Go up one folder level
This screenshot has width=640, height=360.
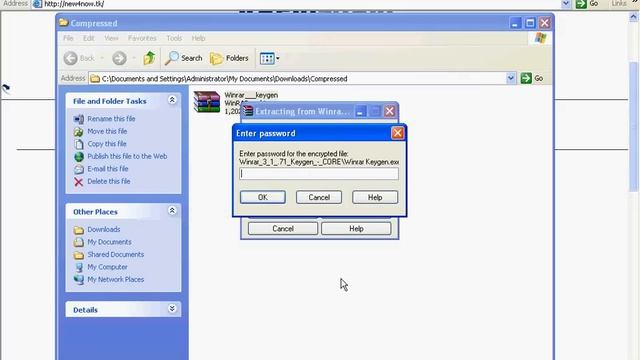click(149, 58)
